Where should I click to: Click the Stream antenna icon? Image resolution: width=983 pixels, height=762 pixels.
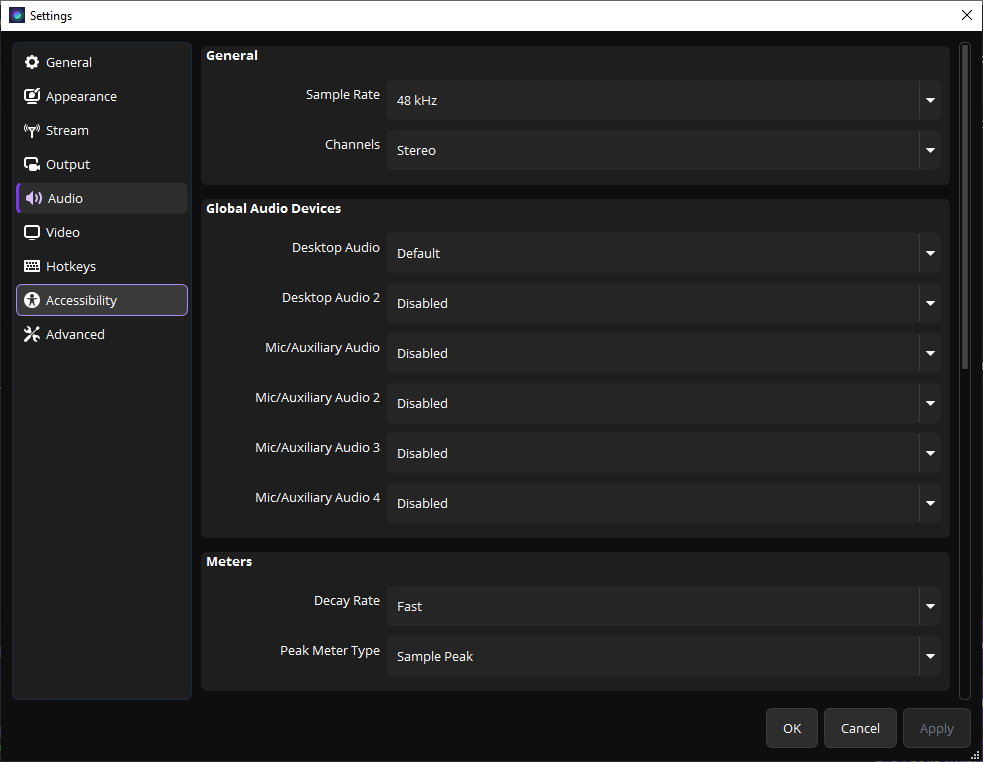click(32, 130)
